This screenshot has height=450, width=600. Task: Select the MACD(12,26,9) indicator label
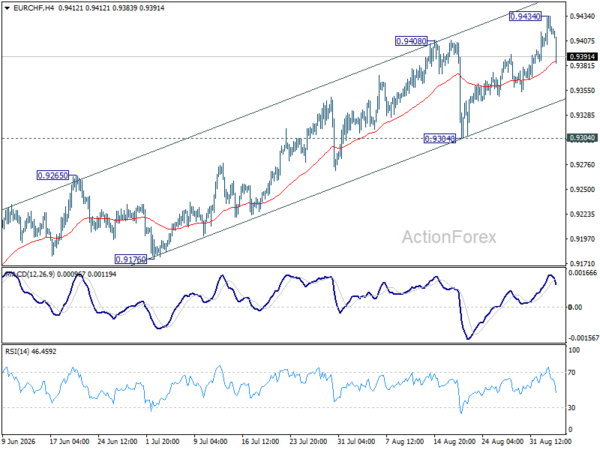coord(29,274)
